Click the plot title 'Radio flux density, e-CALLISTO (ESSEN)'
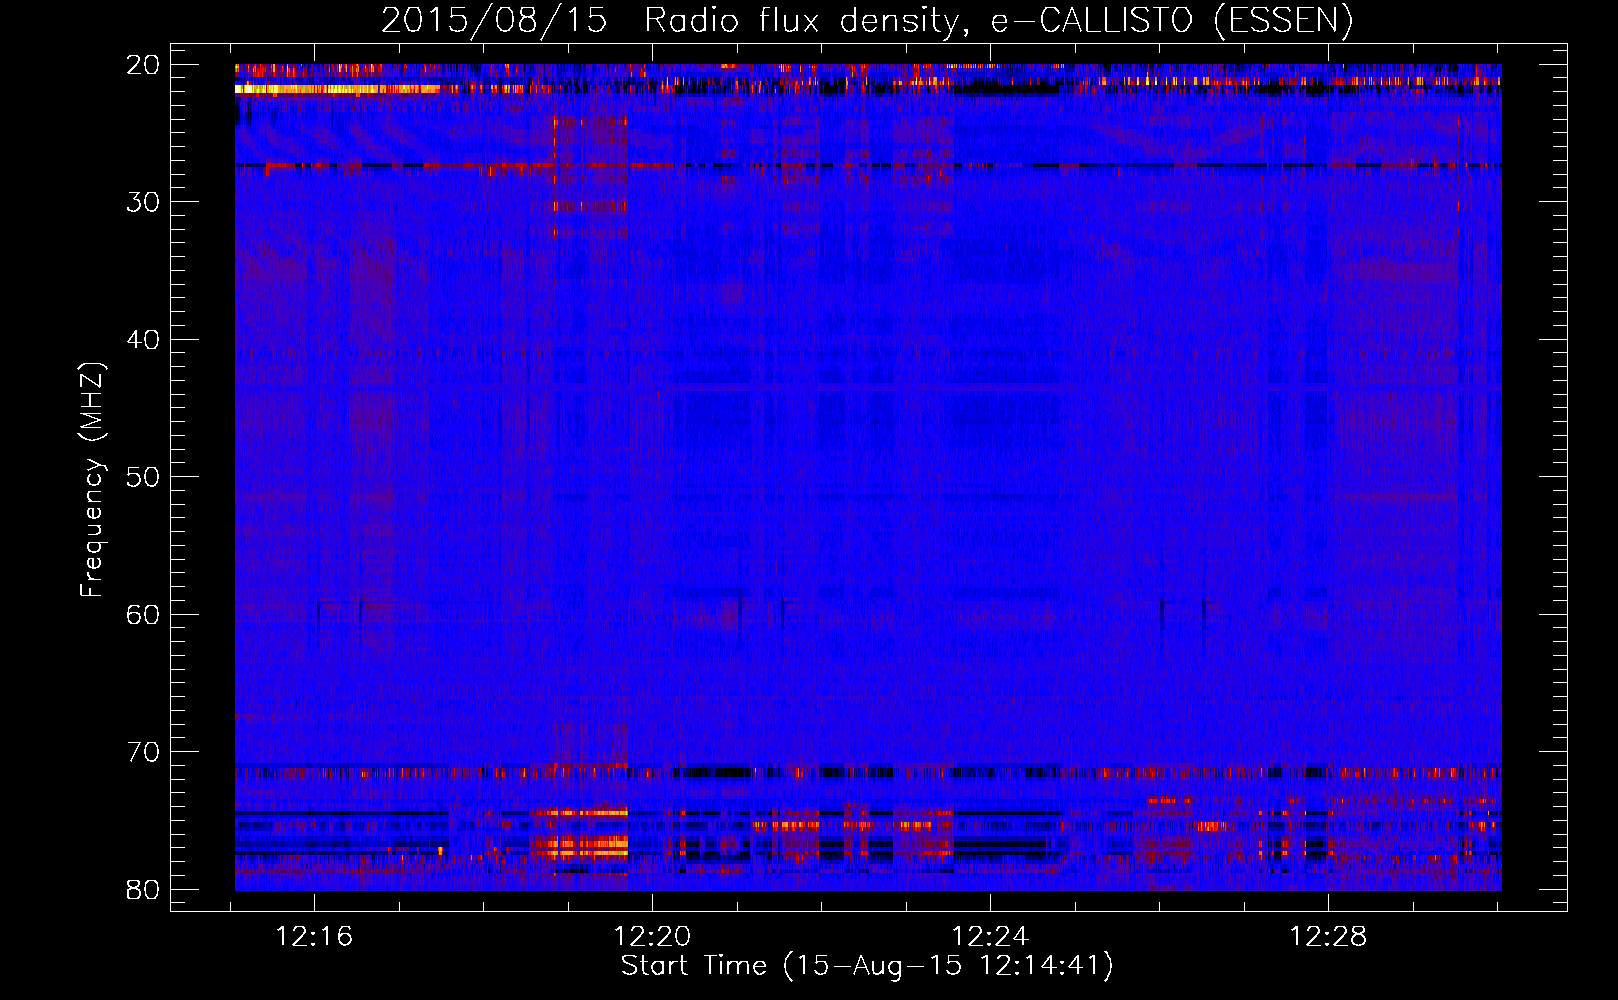The height and width of the screenshot is (1000, 1618). [998, 21]
